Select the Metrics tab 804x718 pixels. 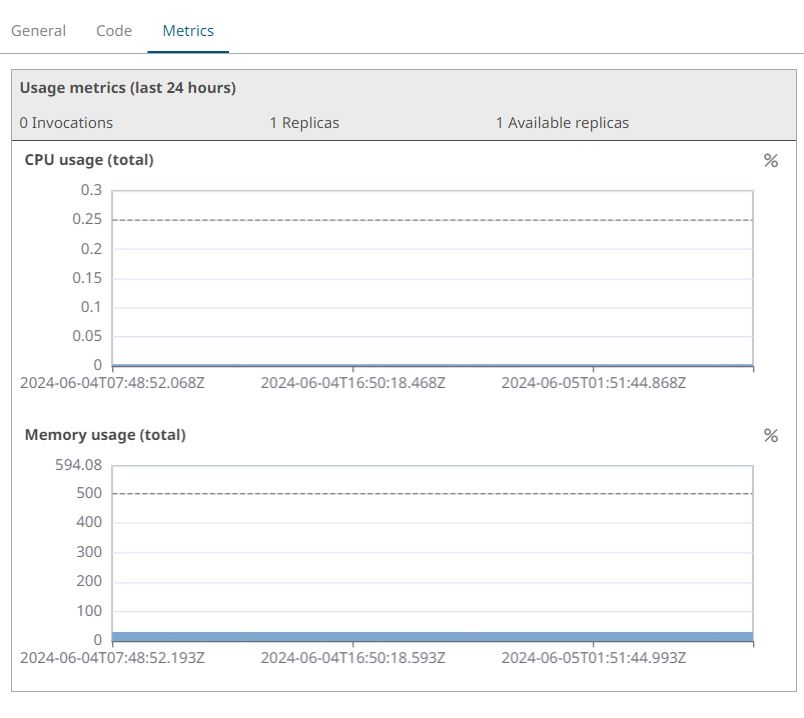click(188, 31)
